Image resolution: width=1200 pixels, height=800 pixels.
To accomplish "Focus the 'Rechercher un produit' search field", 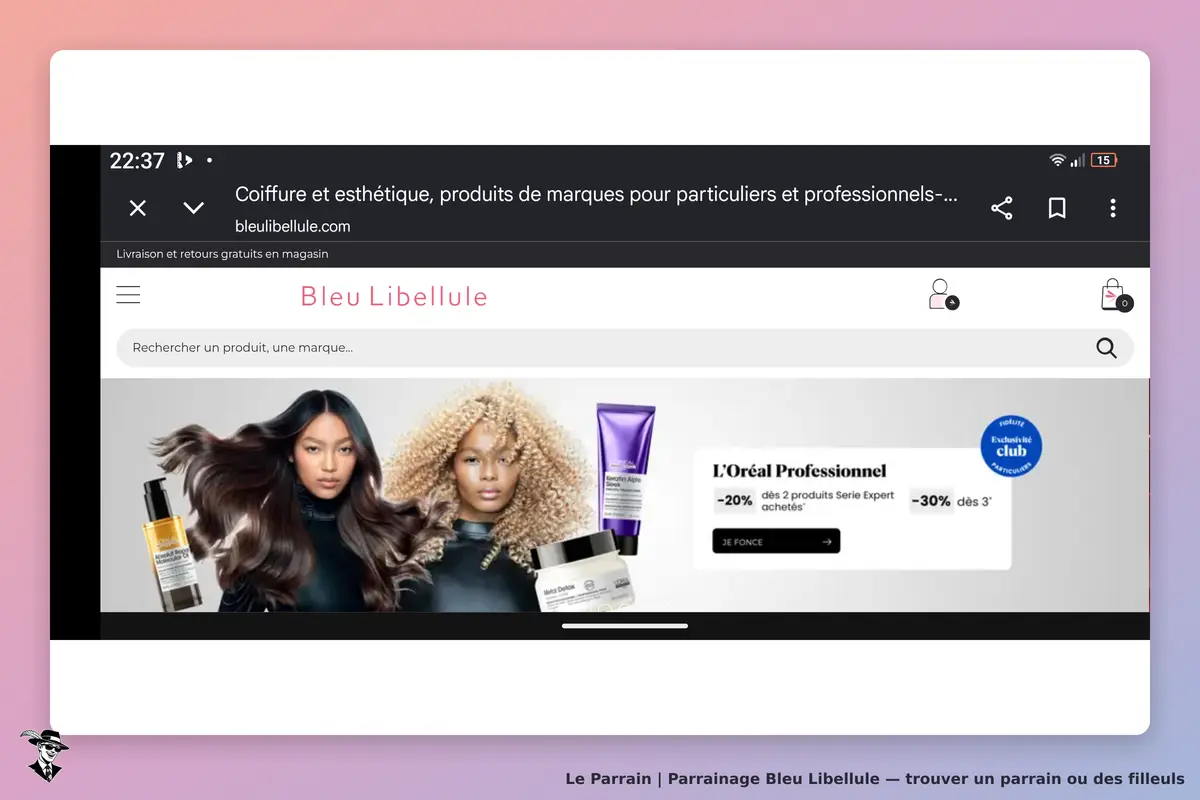I will [x=625, y=348].
